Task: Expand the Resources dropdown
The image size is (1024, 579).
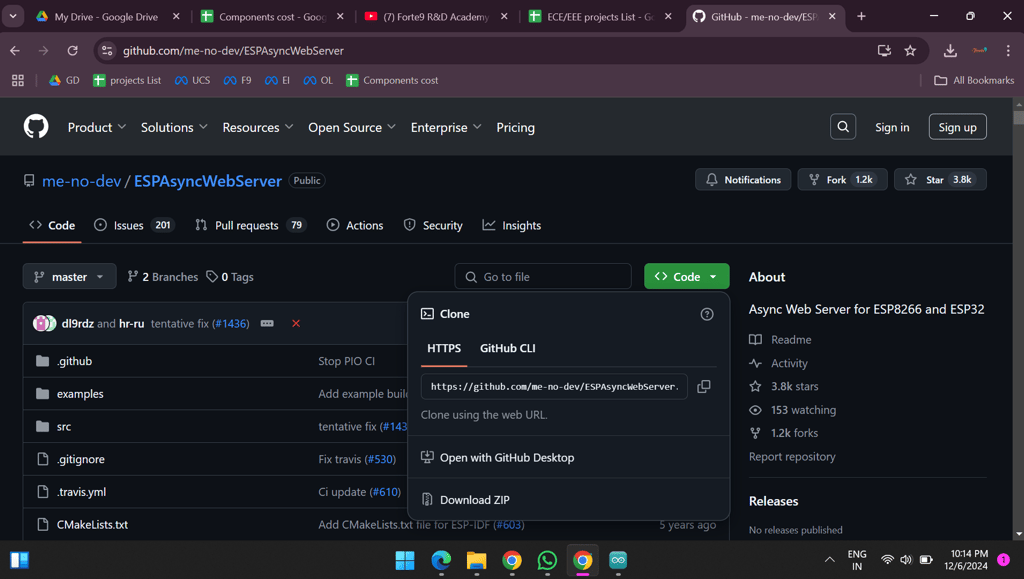Action: pyautogui.click(x=257, y=127)
